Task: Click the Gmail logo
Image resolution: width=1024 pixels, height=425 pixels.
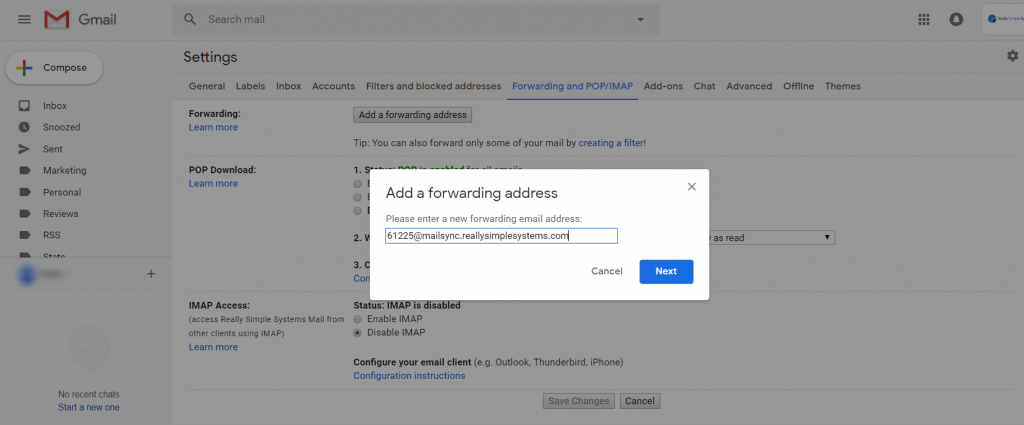Action: pos(80,20)
